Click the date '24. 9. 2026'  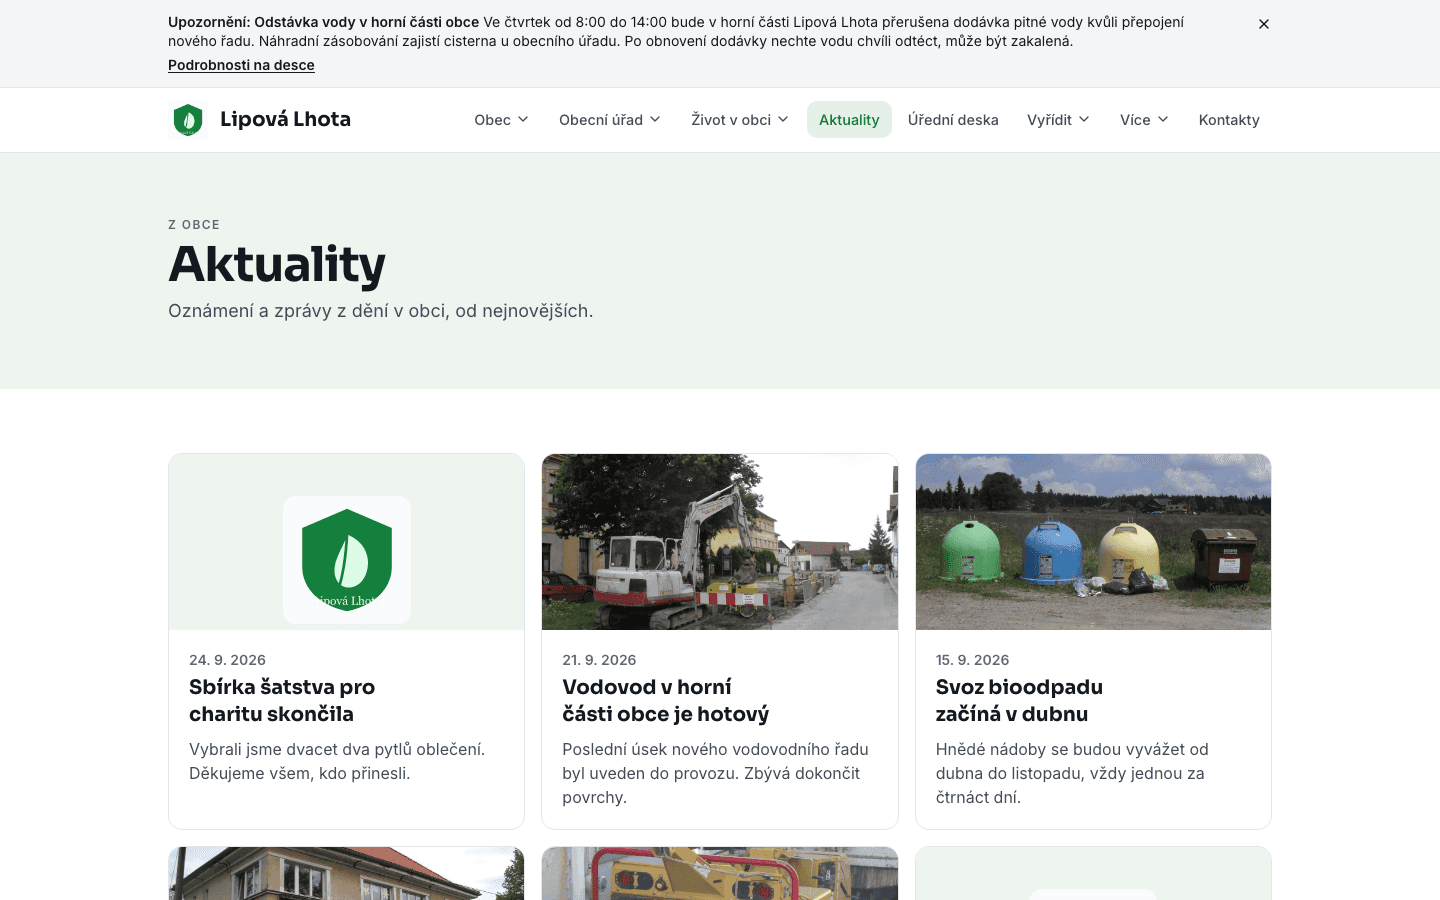coord(227,660)
